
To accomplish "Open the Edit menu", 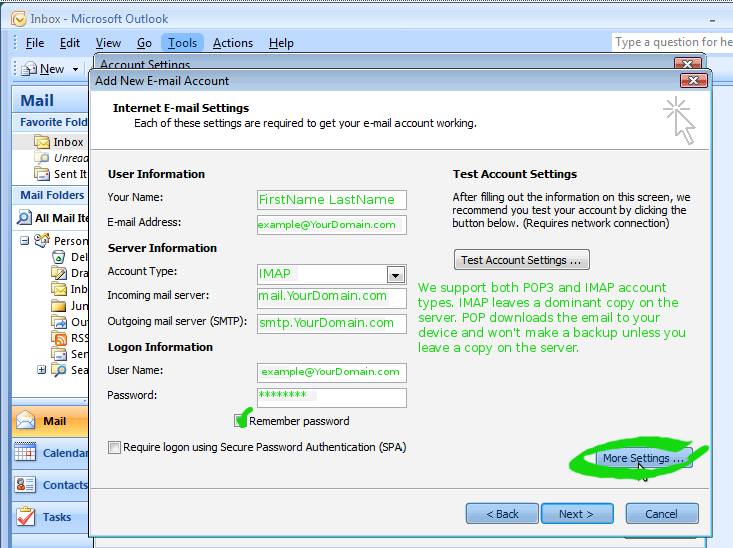I will click(x=70, y=43).
